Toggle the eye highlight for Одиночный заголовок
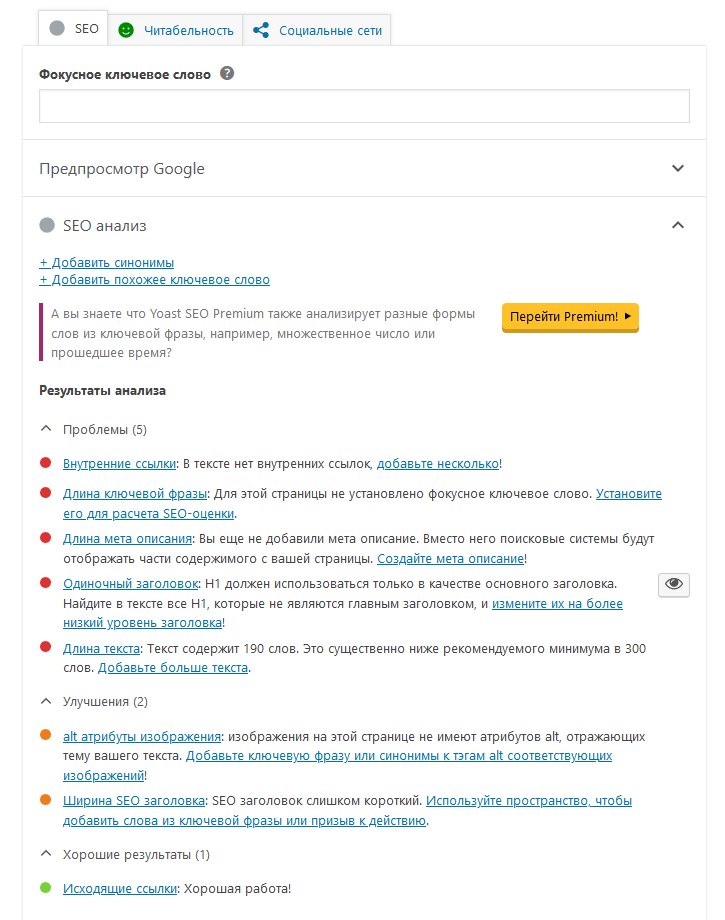725x920 pixels. point(674,585)
